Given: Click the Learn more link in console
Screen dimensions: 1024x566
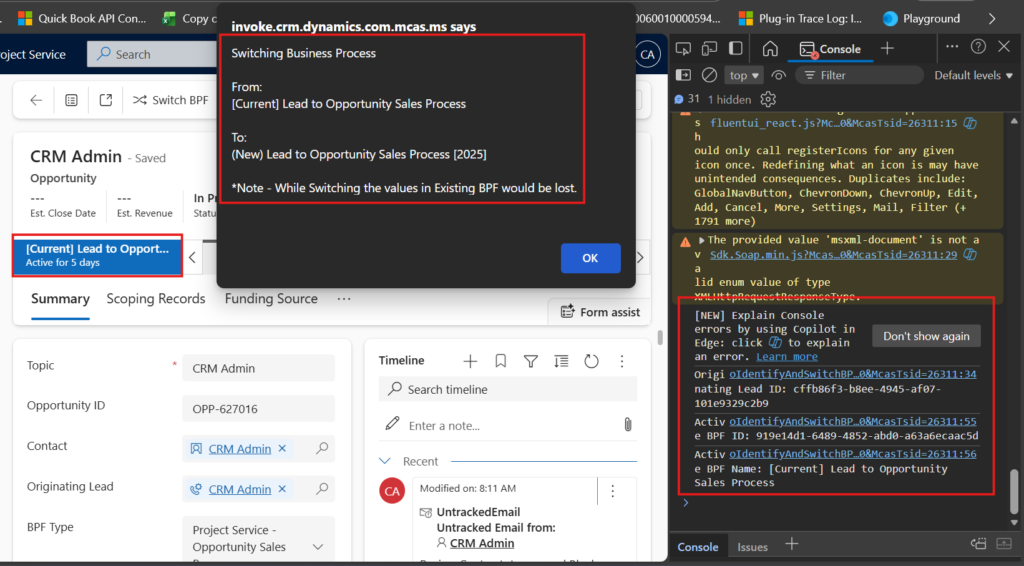Looking at the screenshot, I should coord(786,357).
